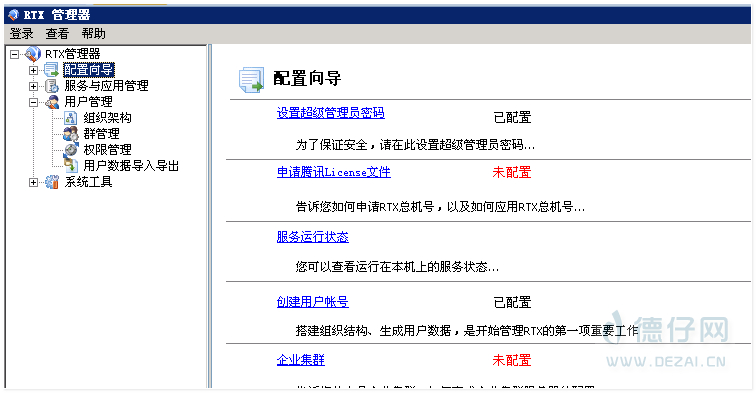Select the 权限管理 icon
Viewport: 756px width, 393px height.
[71, 149]
